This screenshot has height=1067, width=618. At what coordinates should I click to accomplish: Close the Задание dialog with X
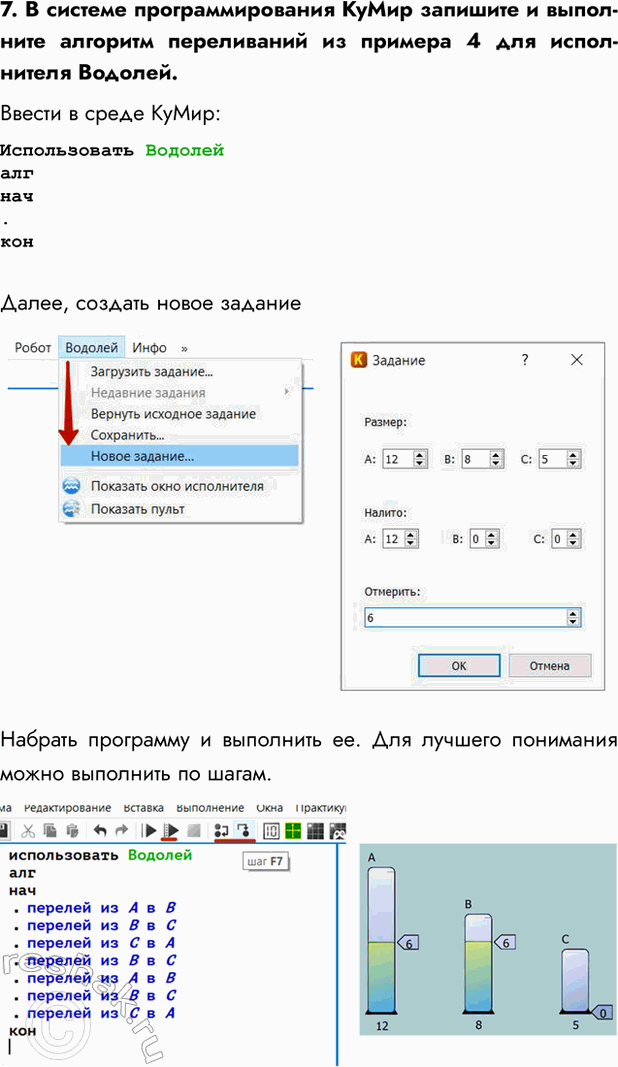(x=576, y=360)
